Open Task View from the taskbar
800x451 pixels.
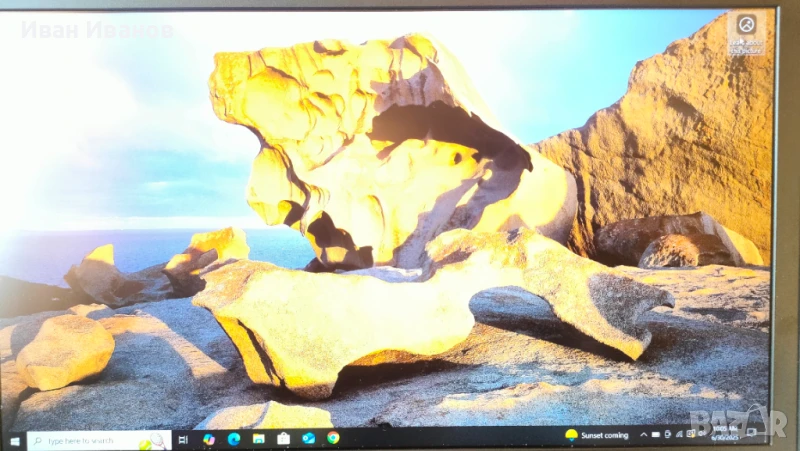point(182,439)
